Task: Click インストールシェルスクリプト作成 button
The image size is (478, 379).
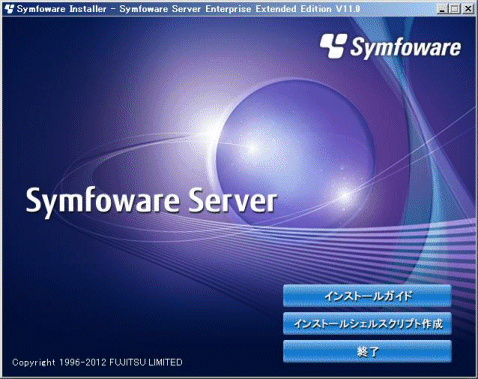Action: click(367, 324)
